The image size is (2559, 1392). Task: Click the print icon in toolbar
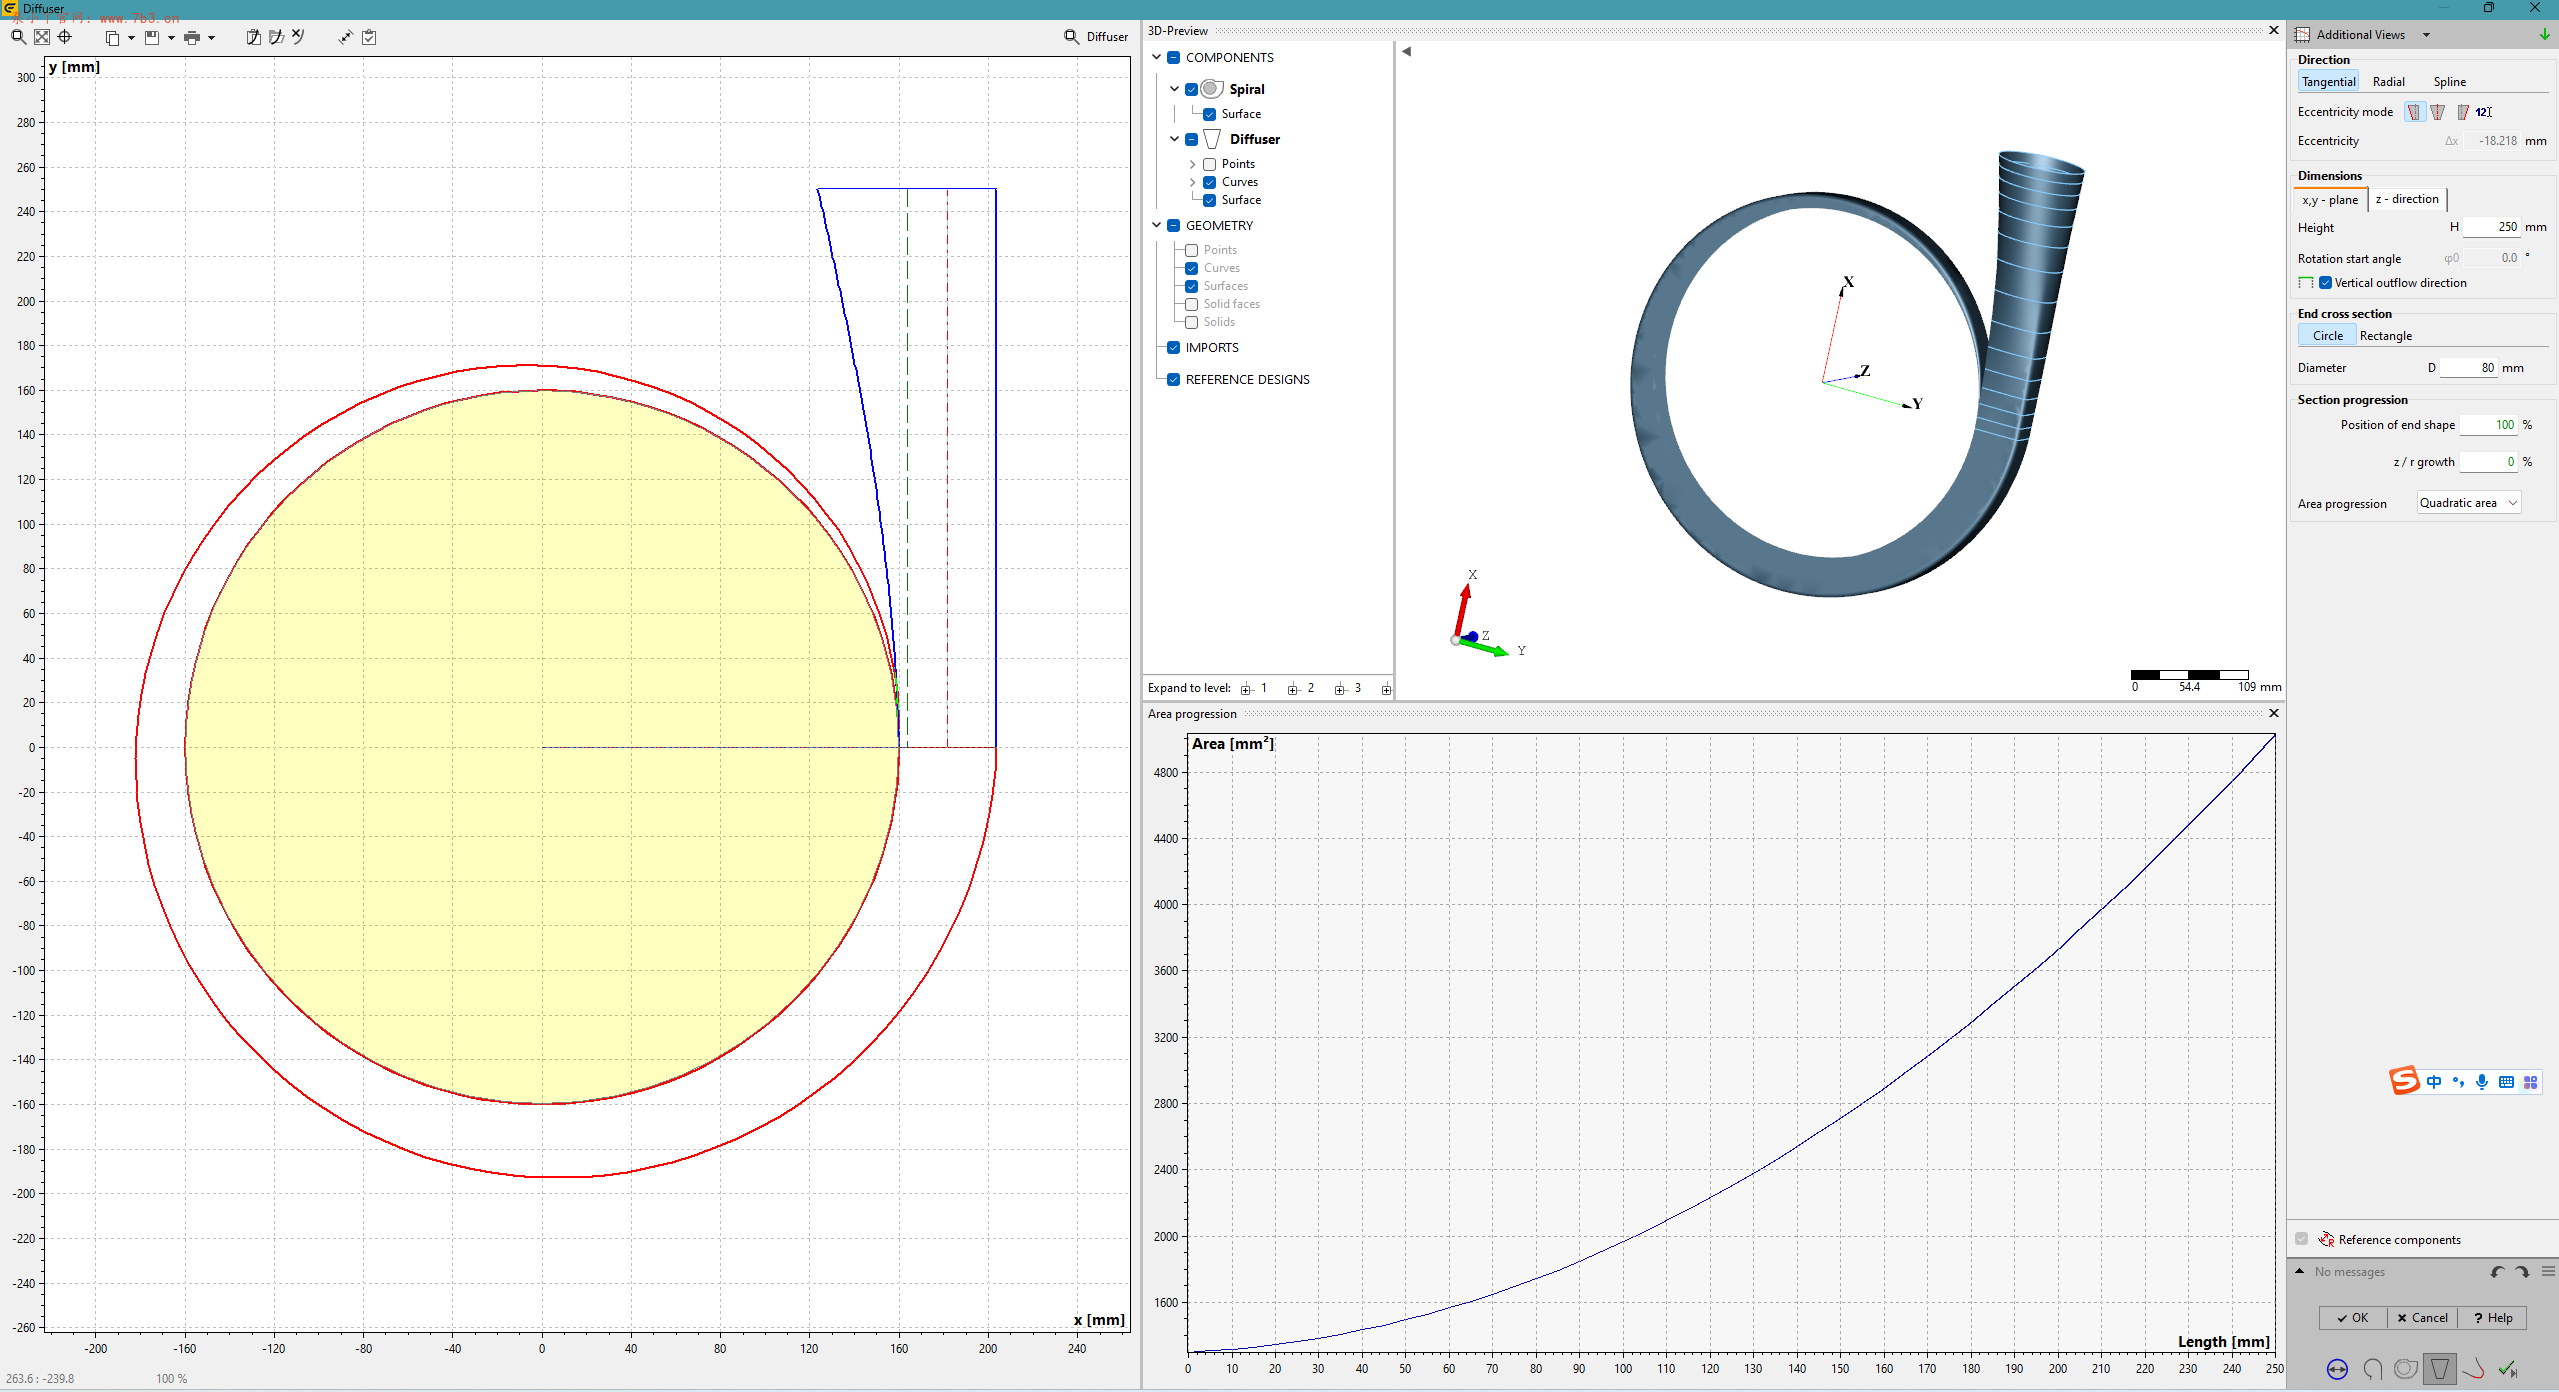[192, 37]
